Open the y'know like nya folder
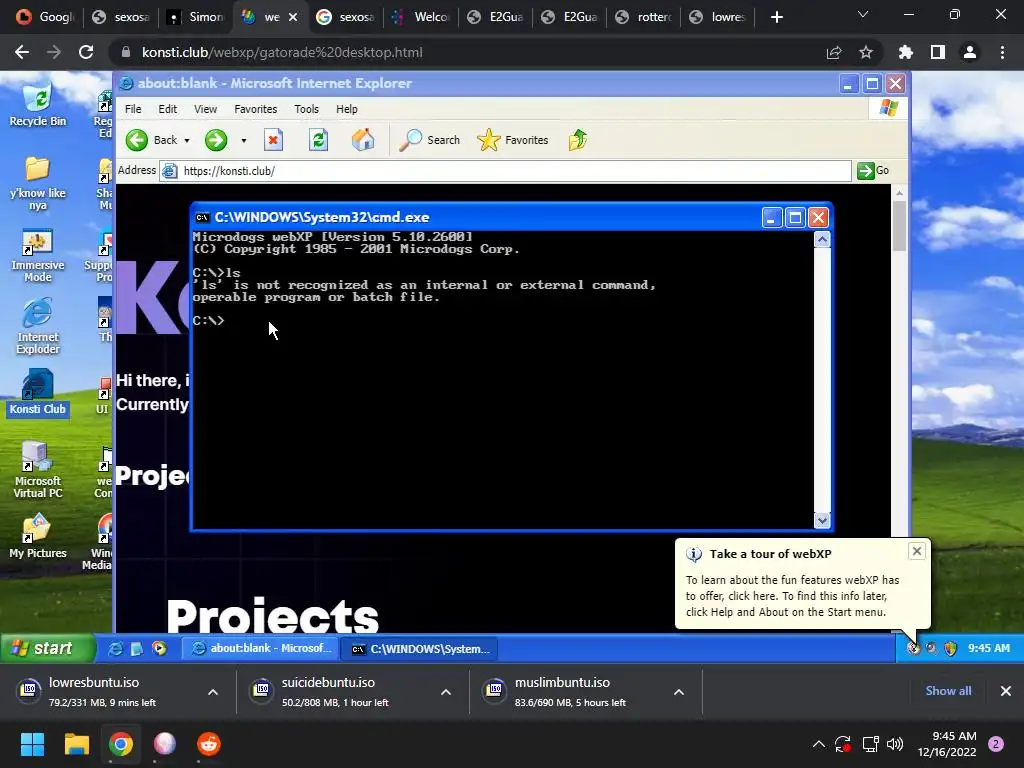 (x=38, y=183)
